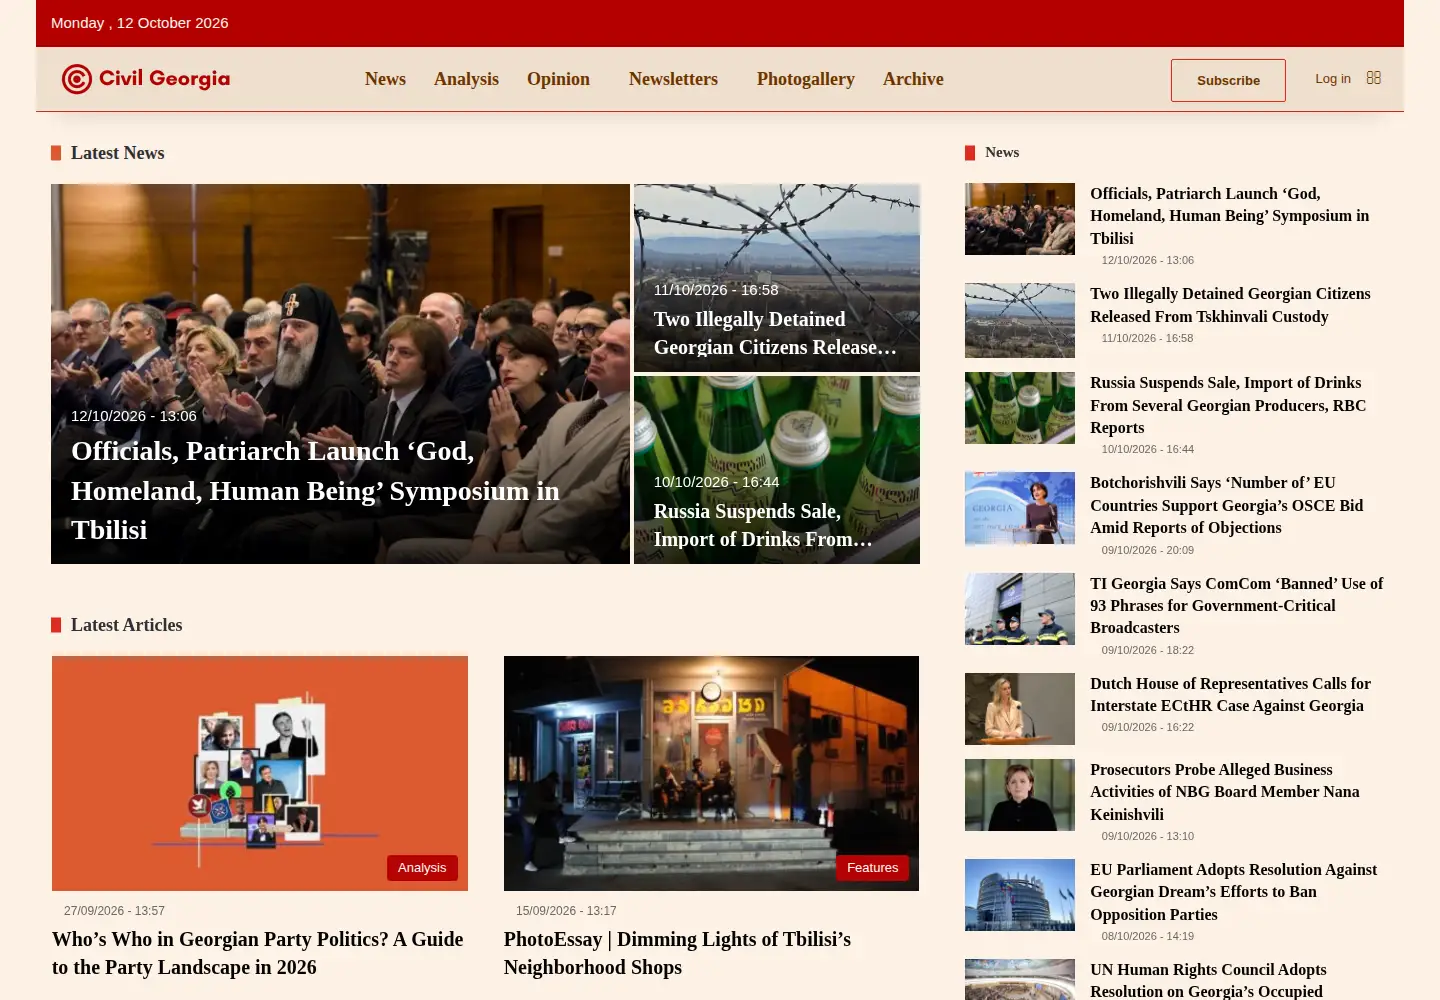The image size is (1440, 1000).
Task: Open Botchorishvili OSCE bid headline
Action: click(x=1227, y=505)
